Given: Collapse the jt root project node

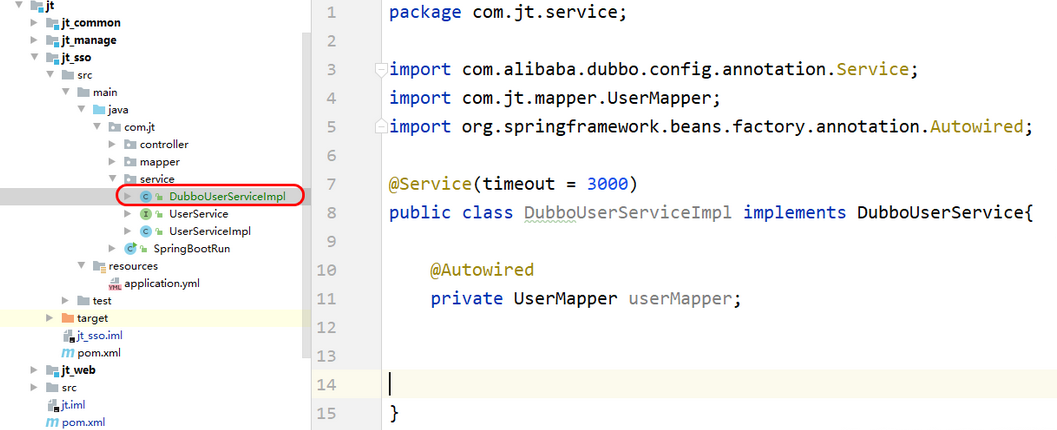Looking at the screenshot, I should (19, 5).
